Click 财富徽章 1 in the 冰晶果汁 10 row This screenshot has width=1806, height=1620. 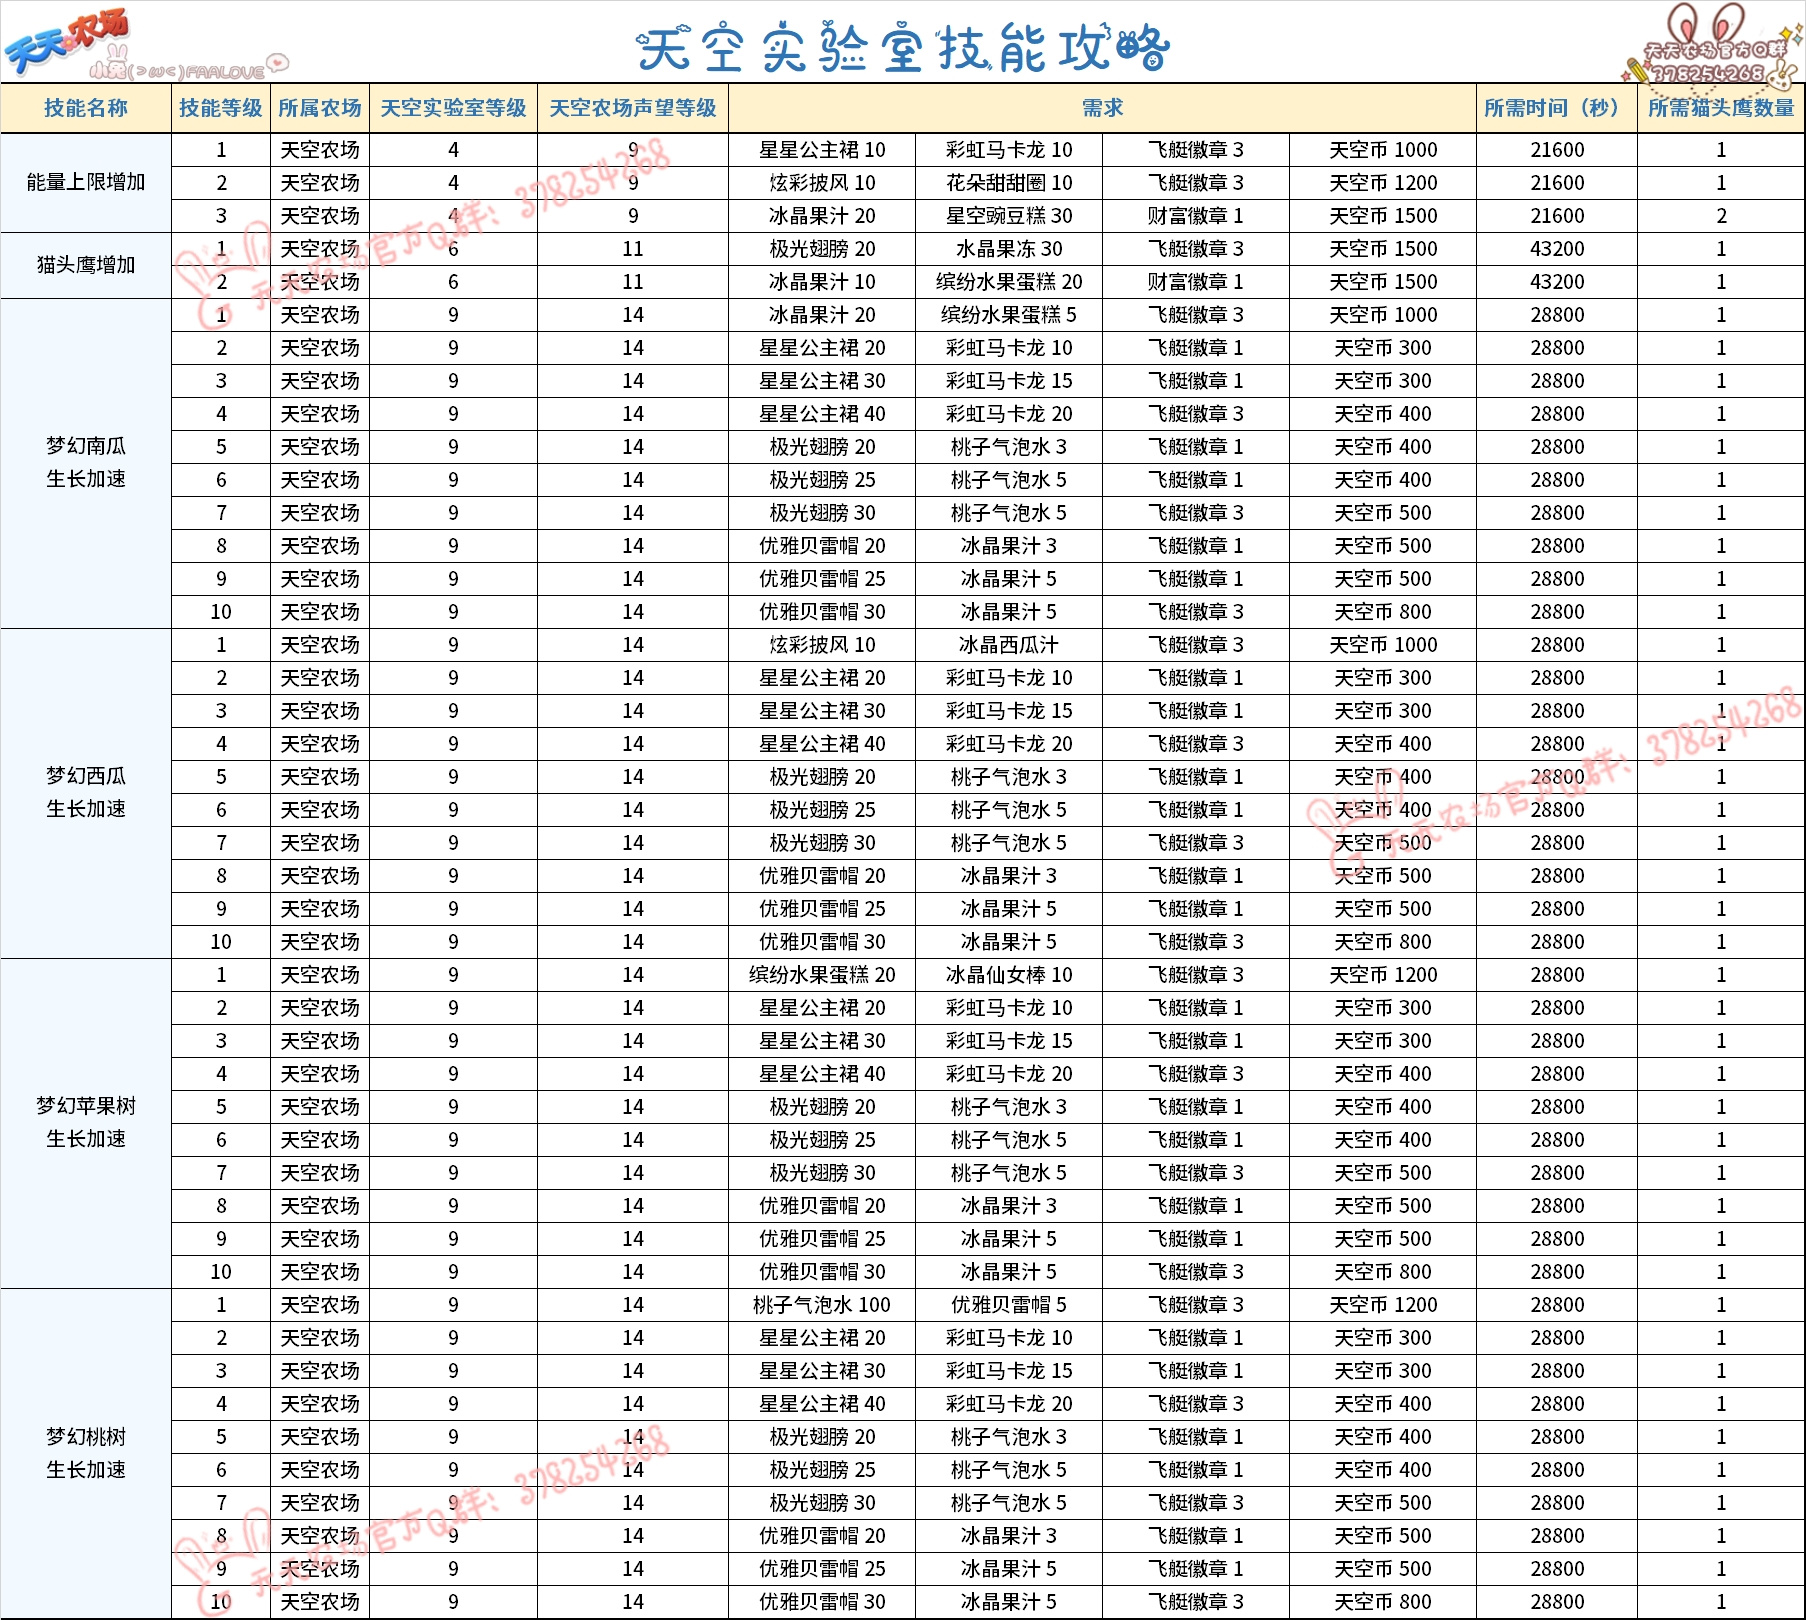1196,282
